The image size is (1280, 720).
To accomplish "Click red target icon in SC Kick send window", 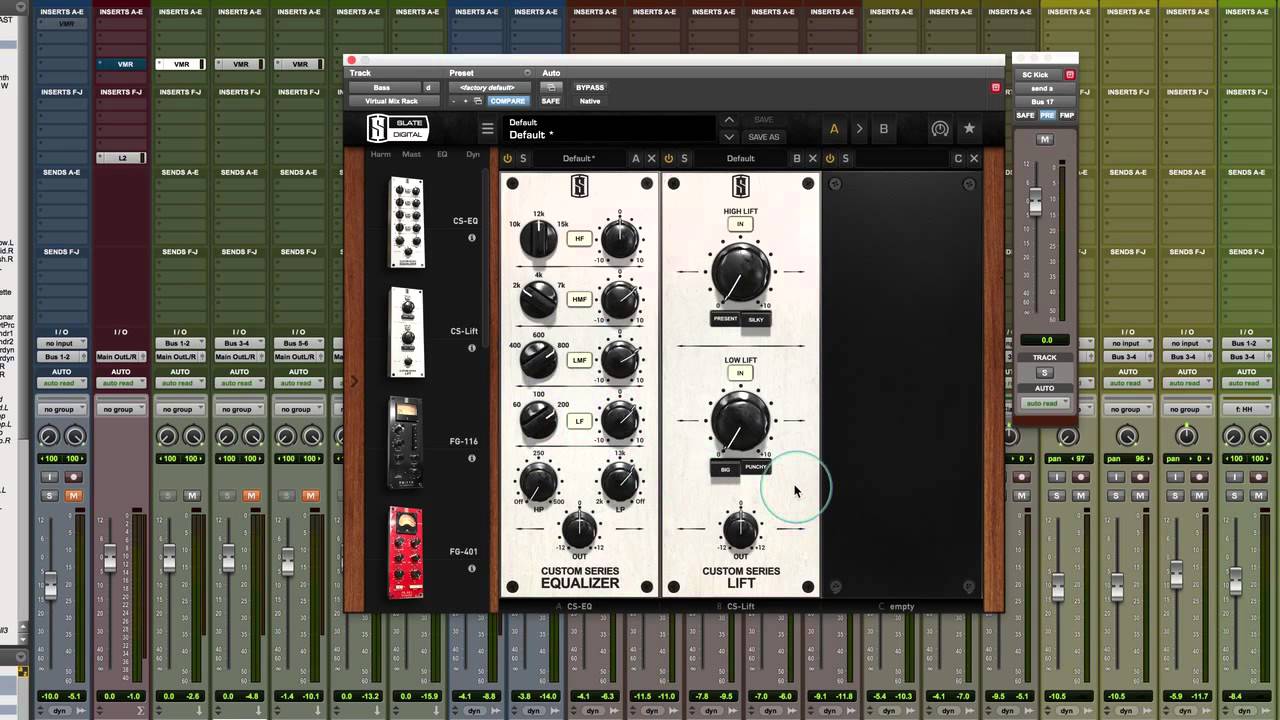I will coord(1070,75).
